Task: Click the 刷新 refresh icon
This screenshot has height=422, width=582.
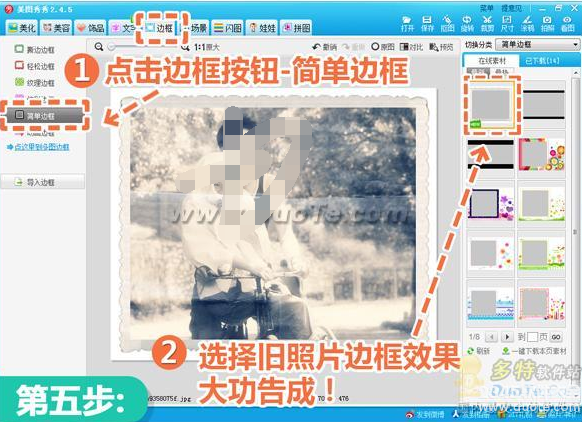Action: pyautogui.click(x=471, y=351)
